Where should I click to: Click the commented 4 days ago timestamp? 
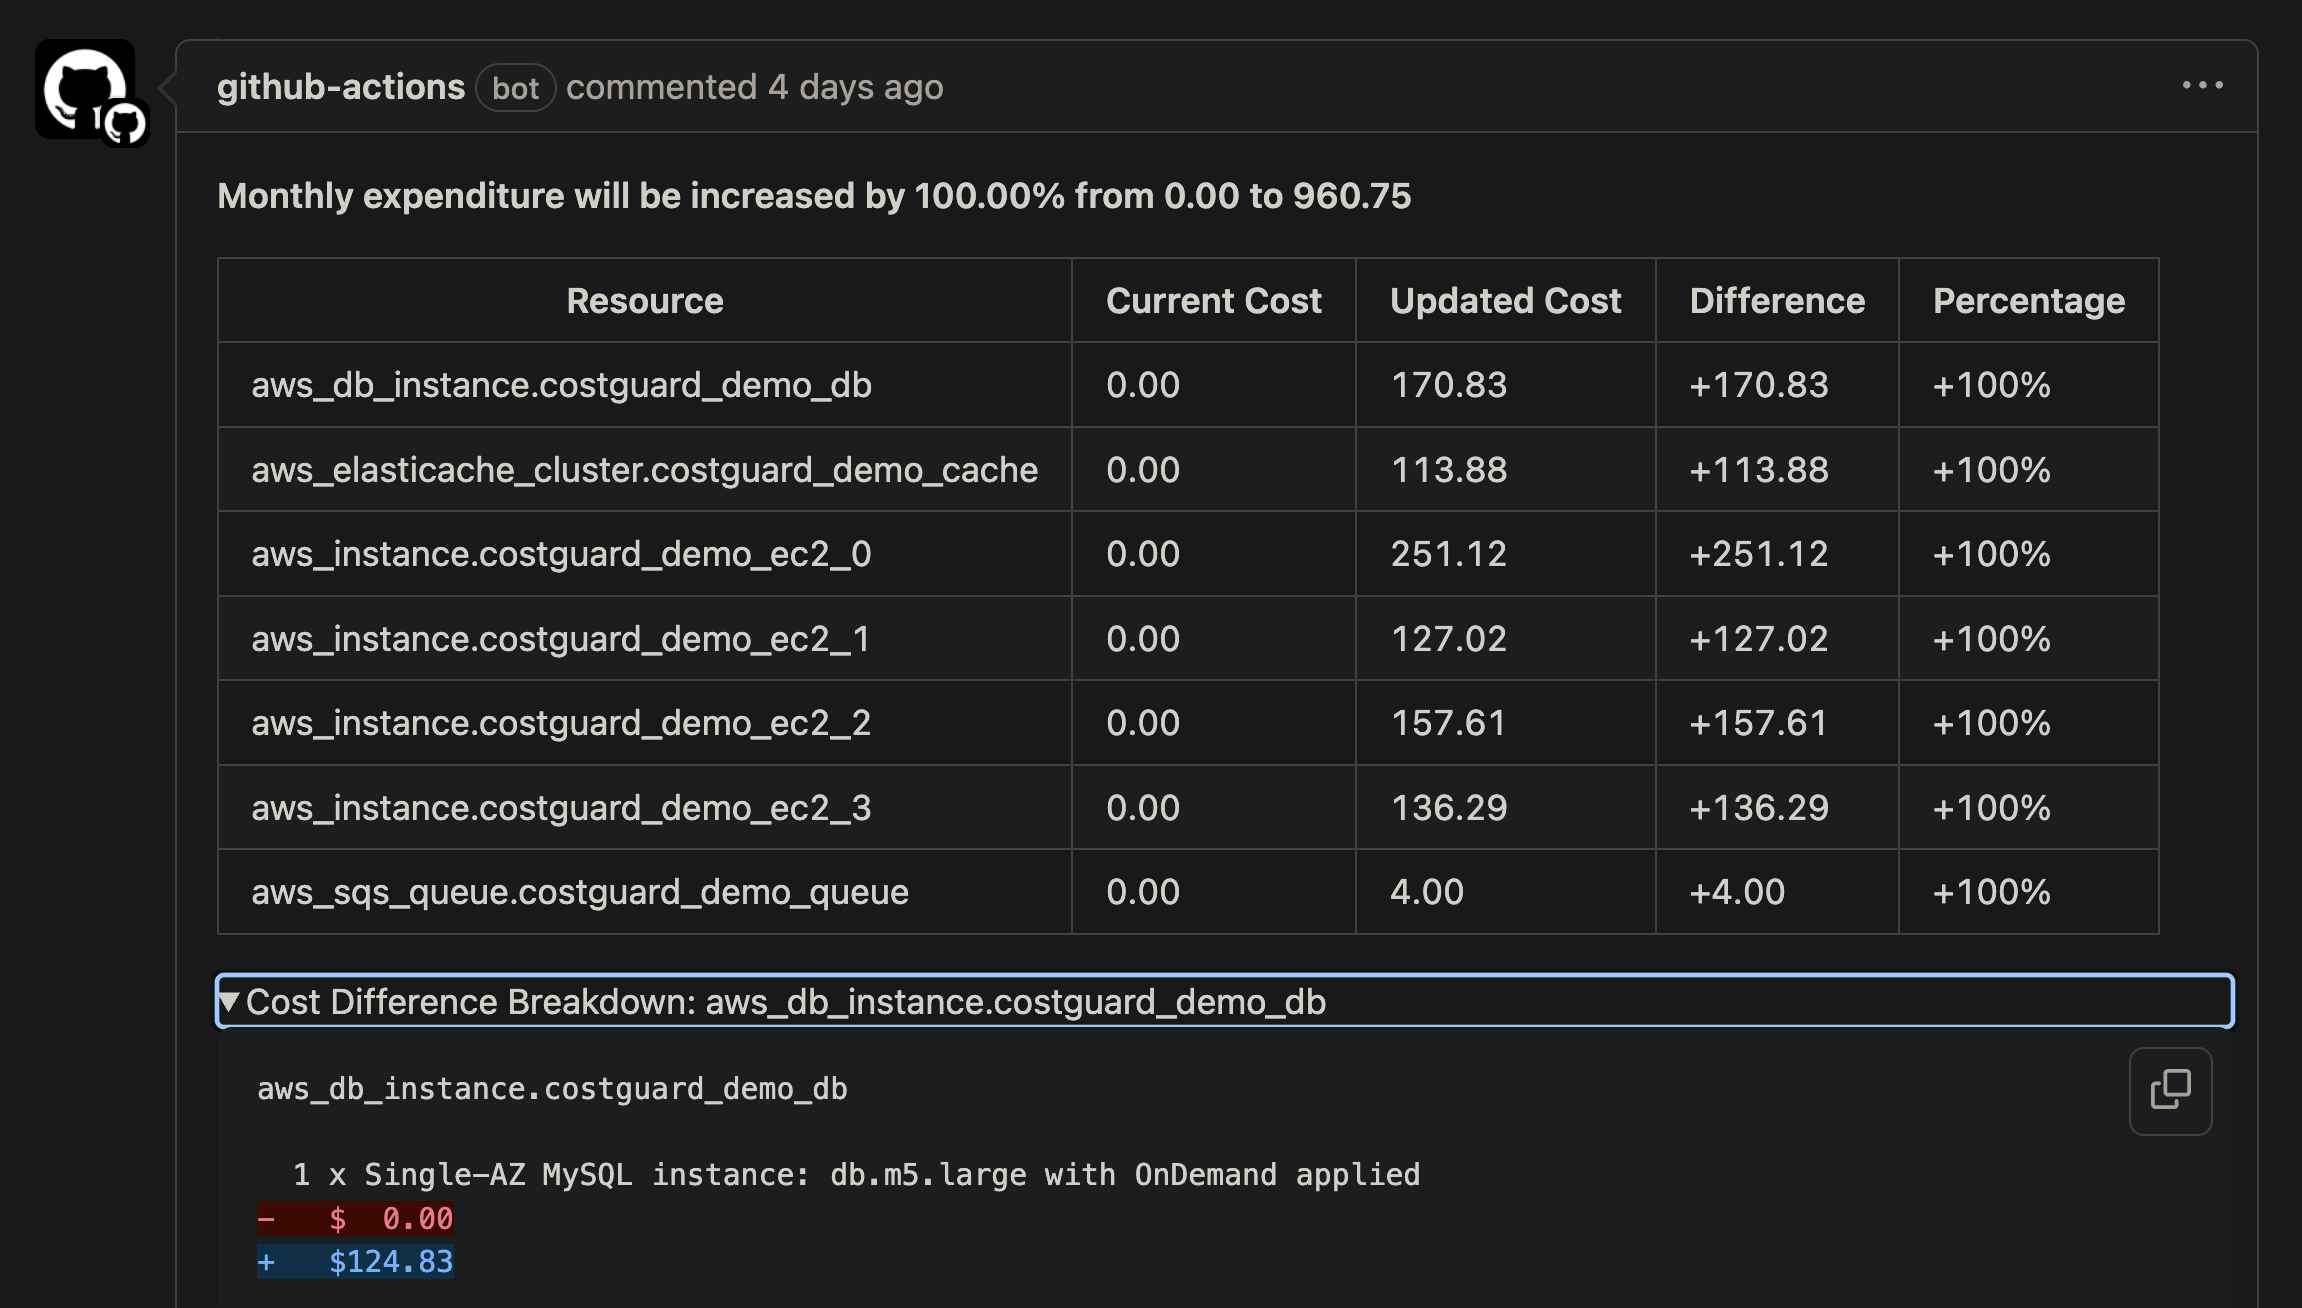click(855, 87)
